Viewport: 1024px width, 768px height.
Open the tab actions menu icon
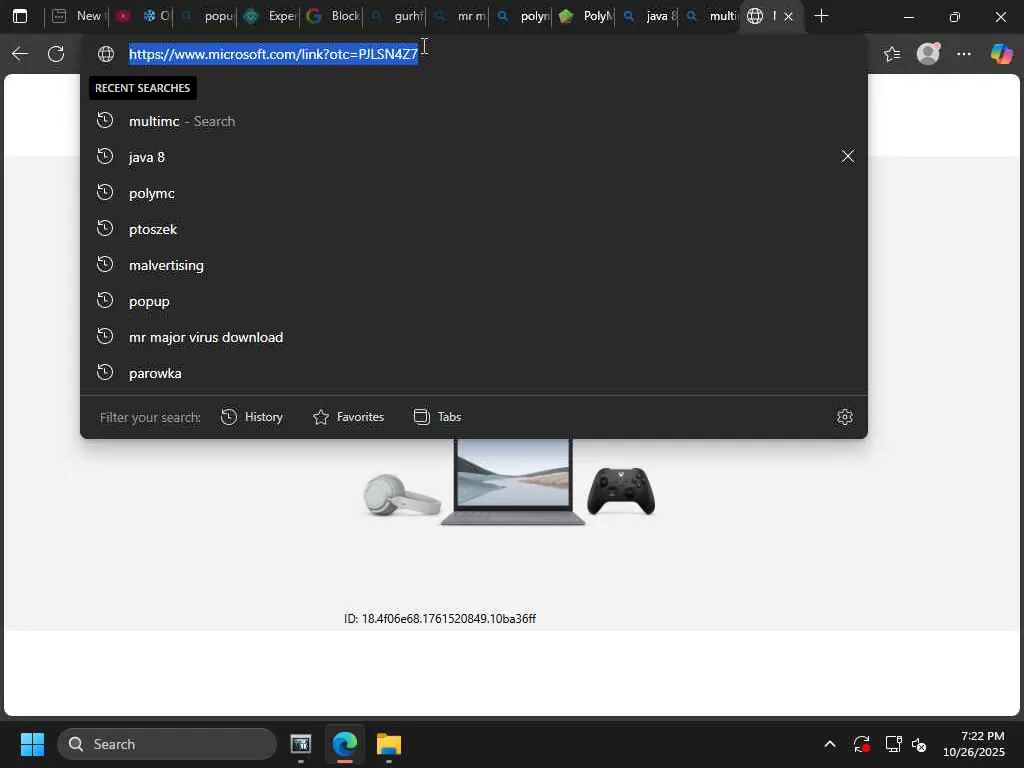point(20,16)
